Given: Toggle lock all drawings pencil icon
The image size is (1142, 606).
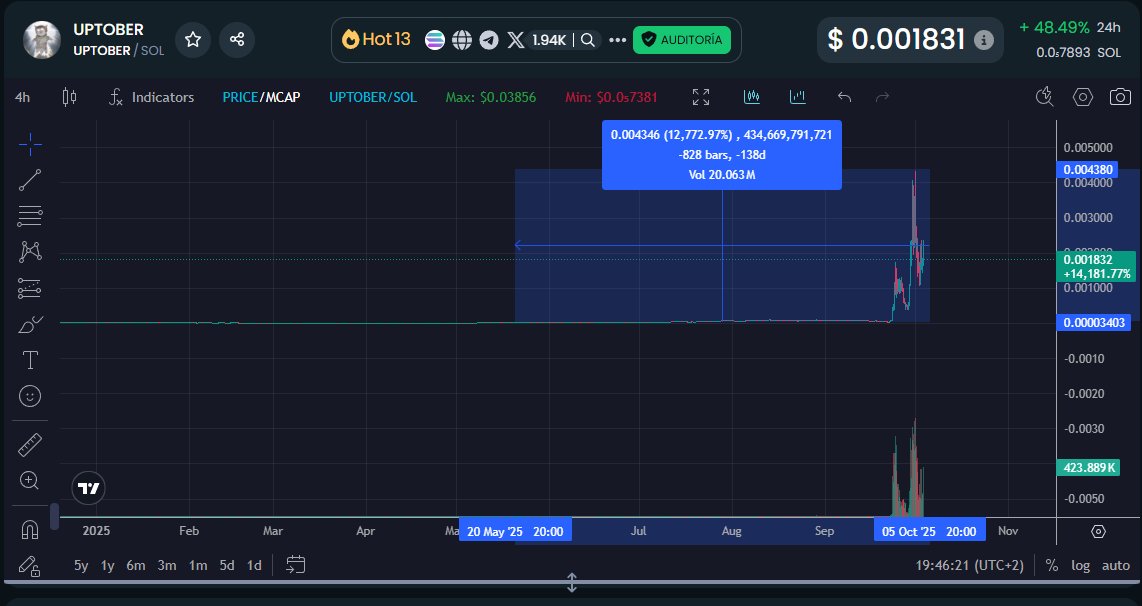Looking at the screenshot, I should pos(30,566).
